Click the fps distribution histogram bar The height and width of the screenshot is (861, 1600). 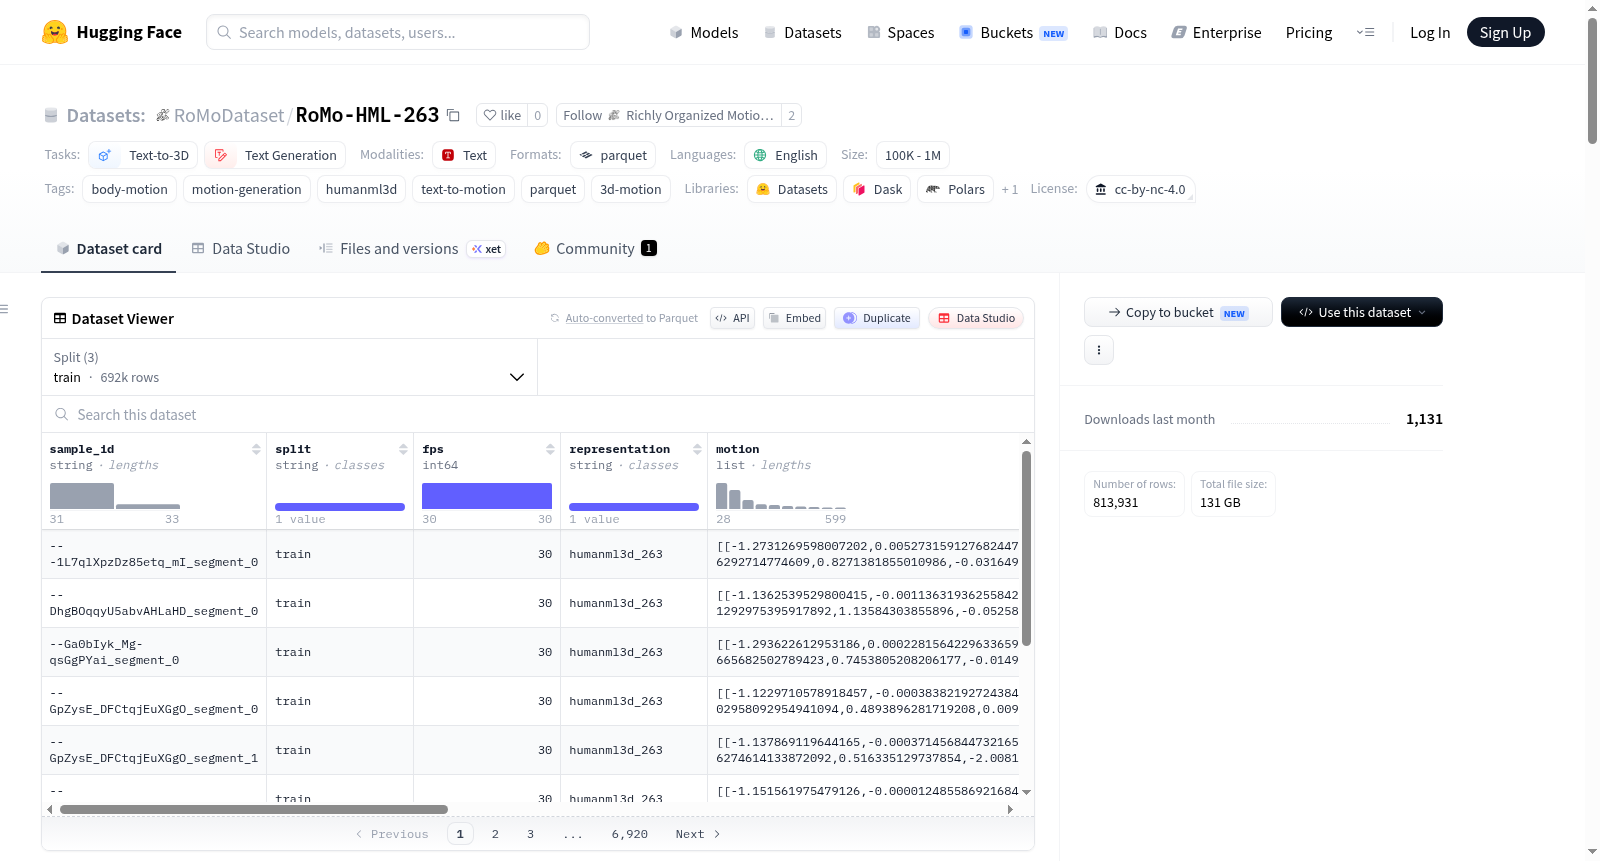(x=487, y=496)
